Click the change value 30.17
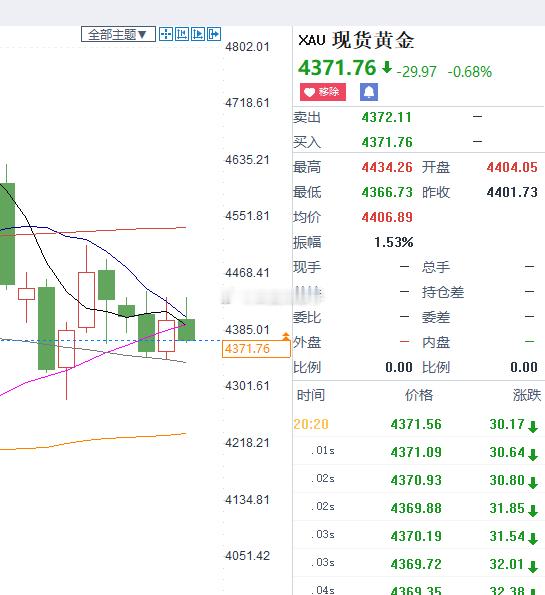545x595 pixels. [507, 424]
